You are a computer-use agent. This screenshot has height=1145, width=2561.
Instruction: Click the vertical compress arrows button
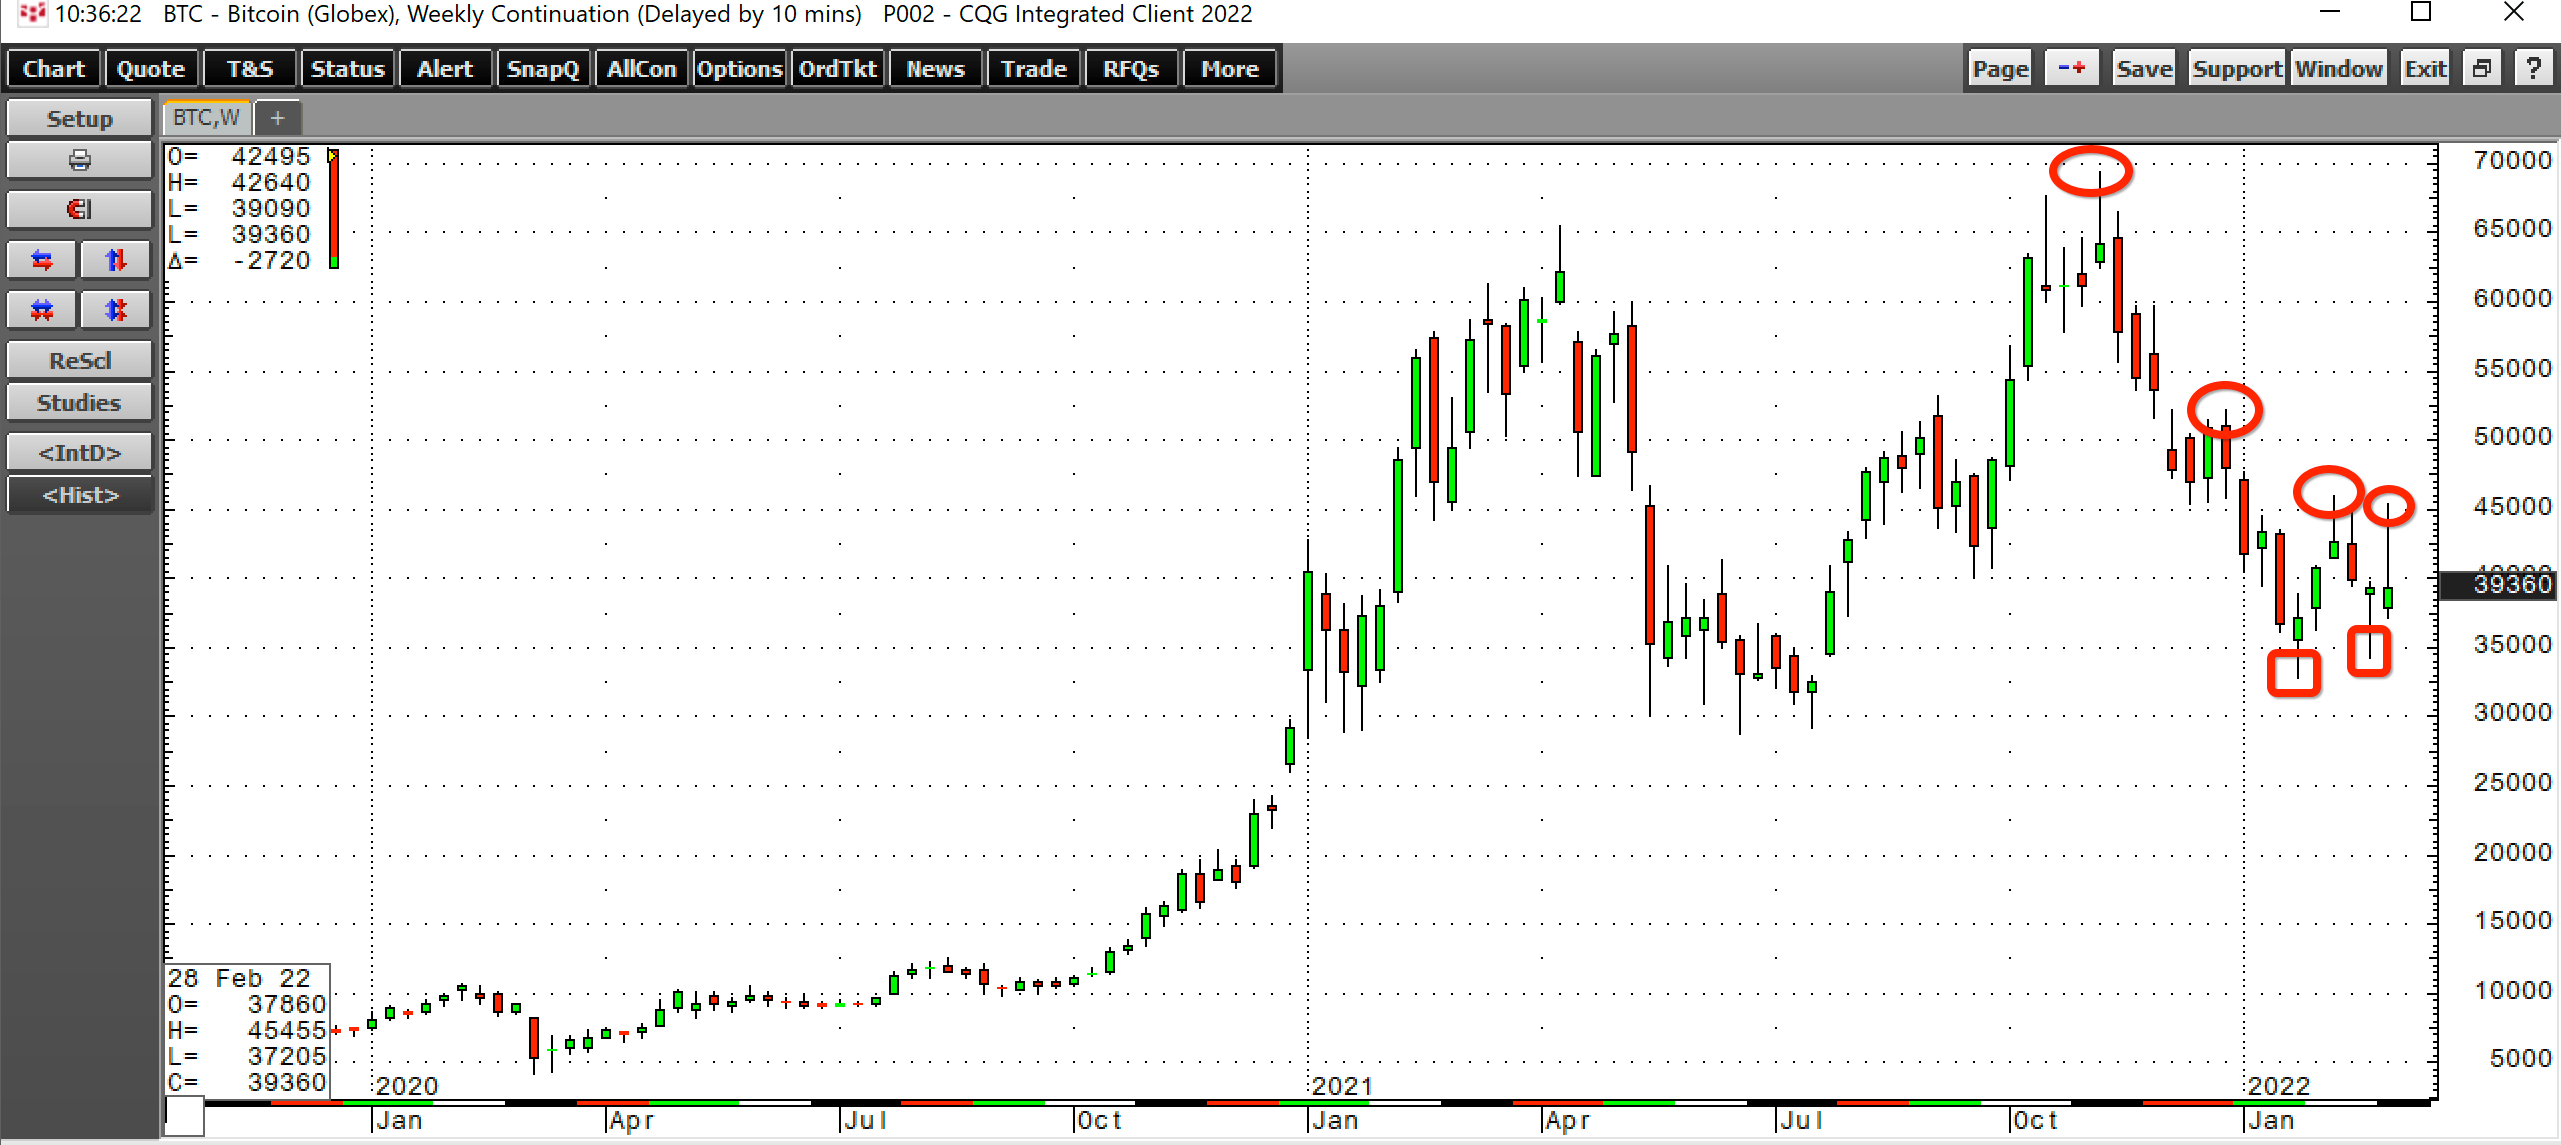pos(116,310)
